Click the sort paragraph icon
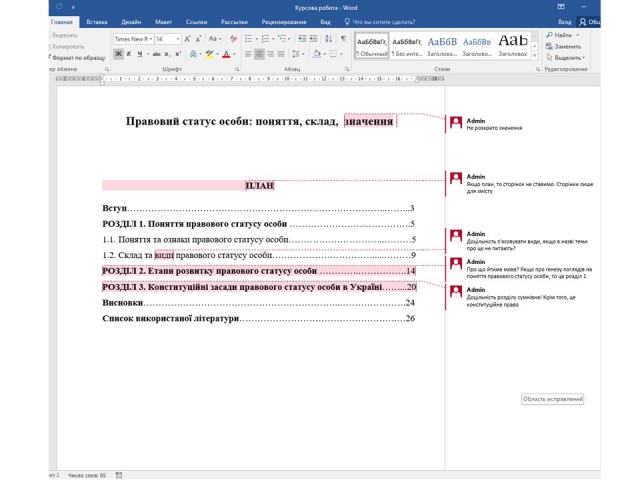 coord(327,39)
